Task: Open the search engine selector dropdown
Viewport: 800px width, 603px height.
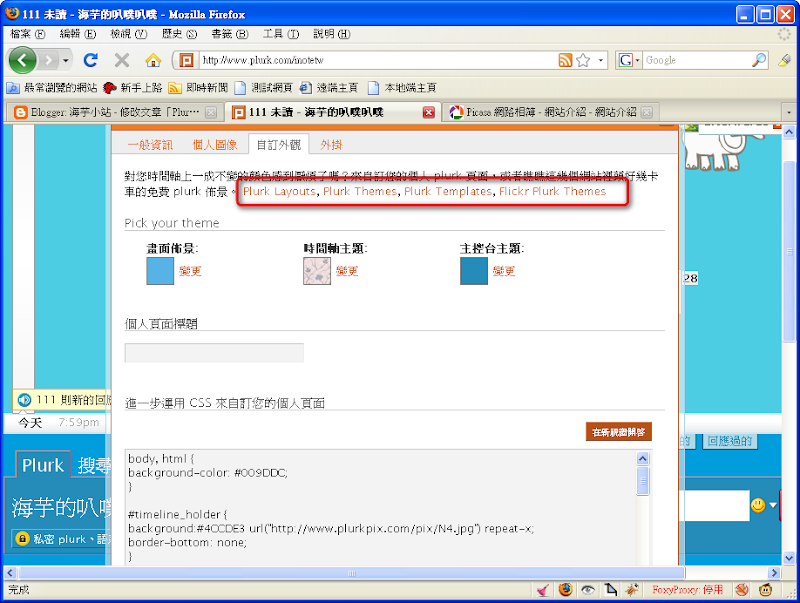Action: point(629,60)
